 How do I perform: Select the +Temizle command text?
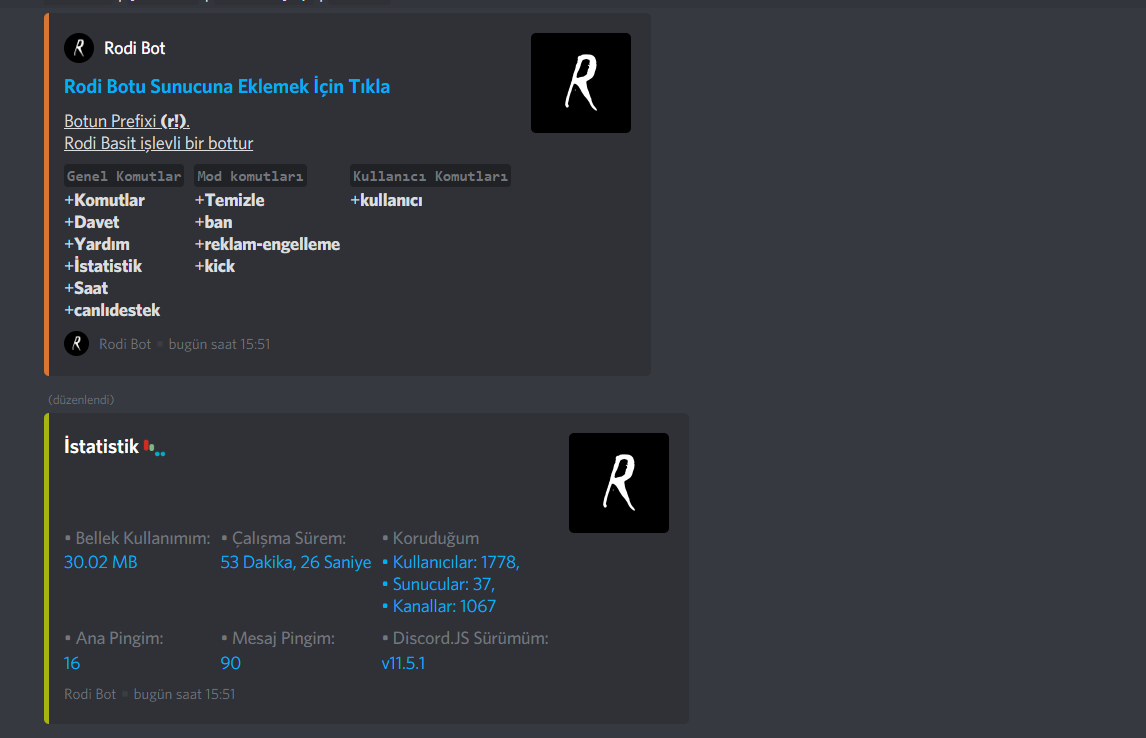click(x=229, y=200)
